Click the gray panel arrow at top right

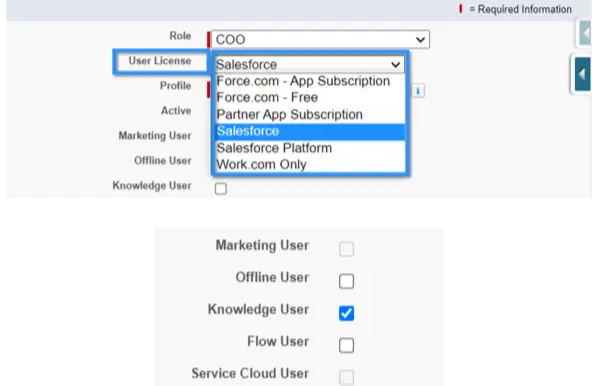point(585,33)
